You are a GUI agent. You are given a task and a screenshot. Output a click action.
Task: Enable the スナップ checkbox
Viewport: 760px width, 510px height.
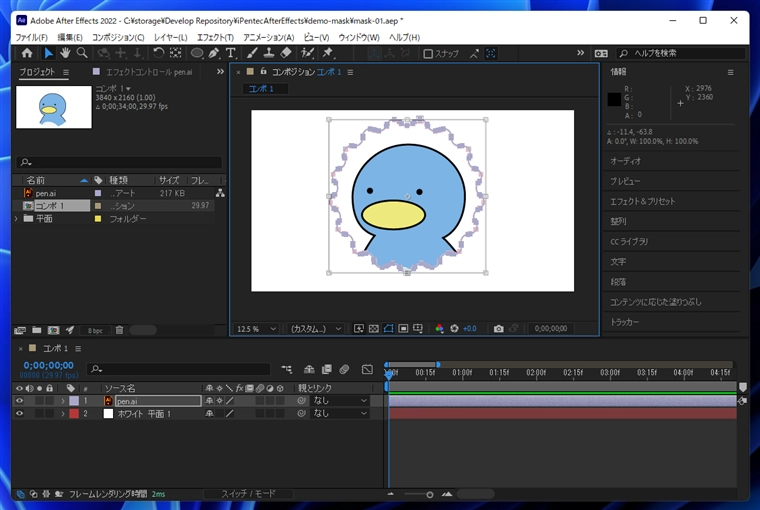point(429,54)
